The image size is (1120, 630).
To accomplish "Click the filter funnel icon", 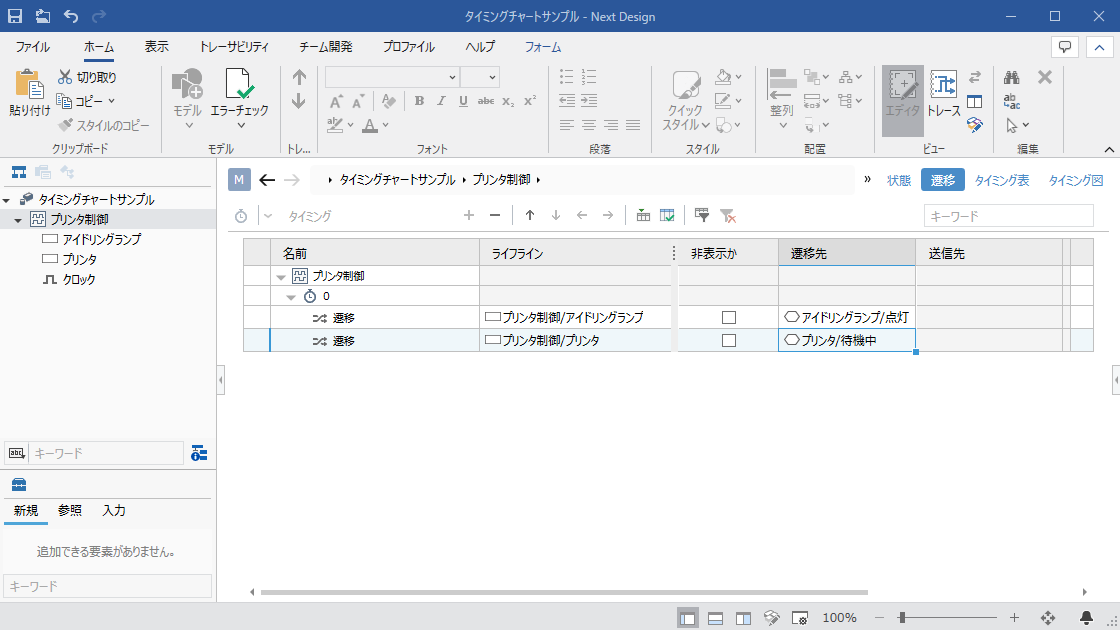I will 701,215.
